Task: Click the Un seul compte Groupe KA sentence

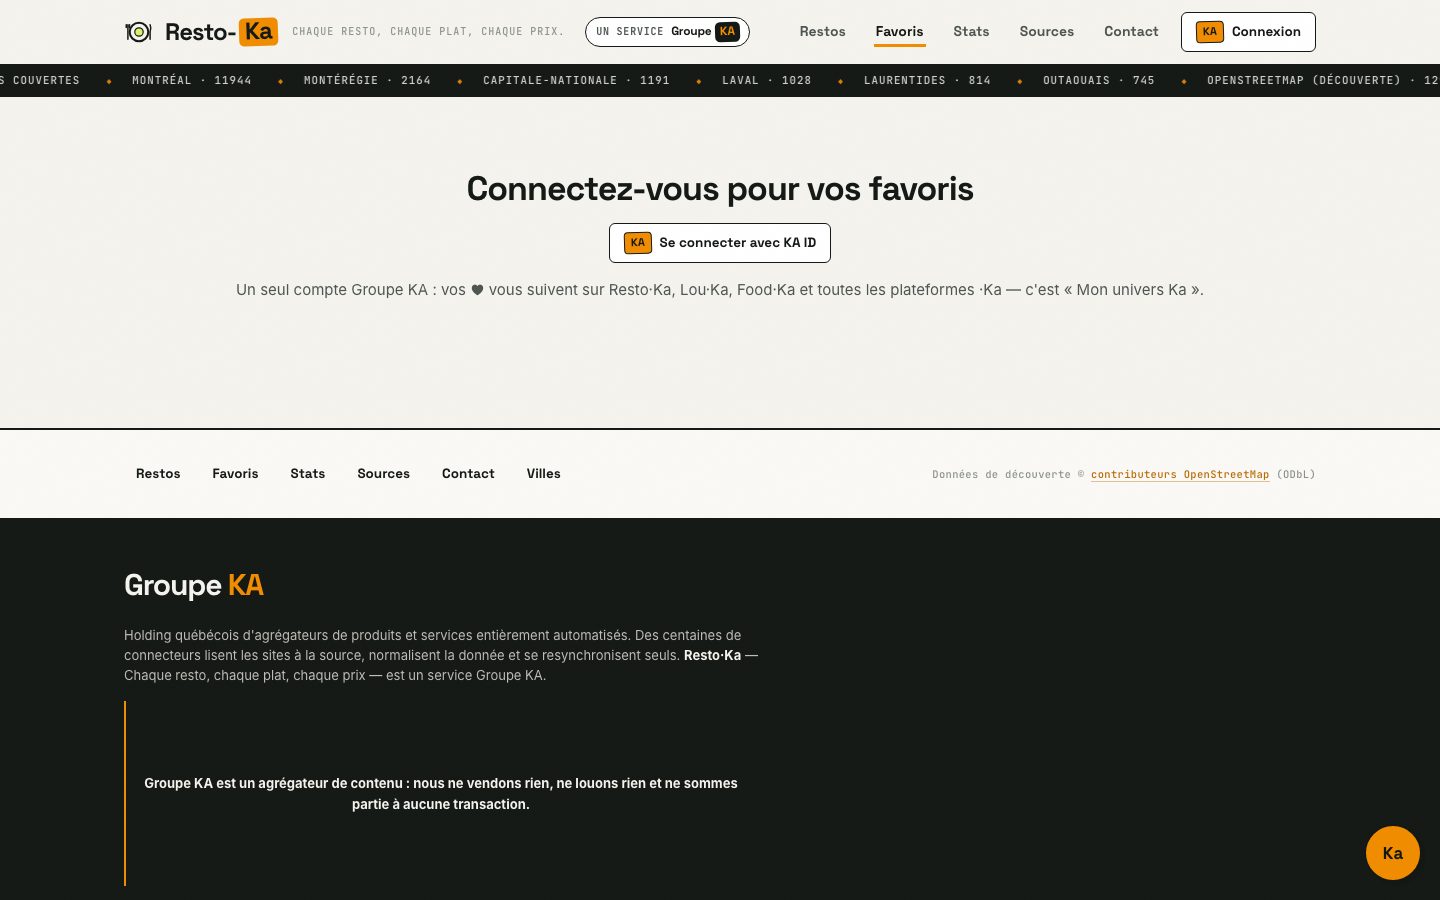Action: (720, 290)
